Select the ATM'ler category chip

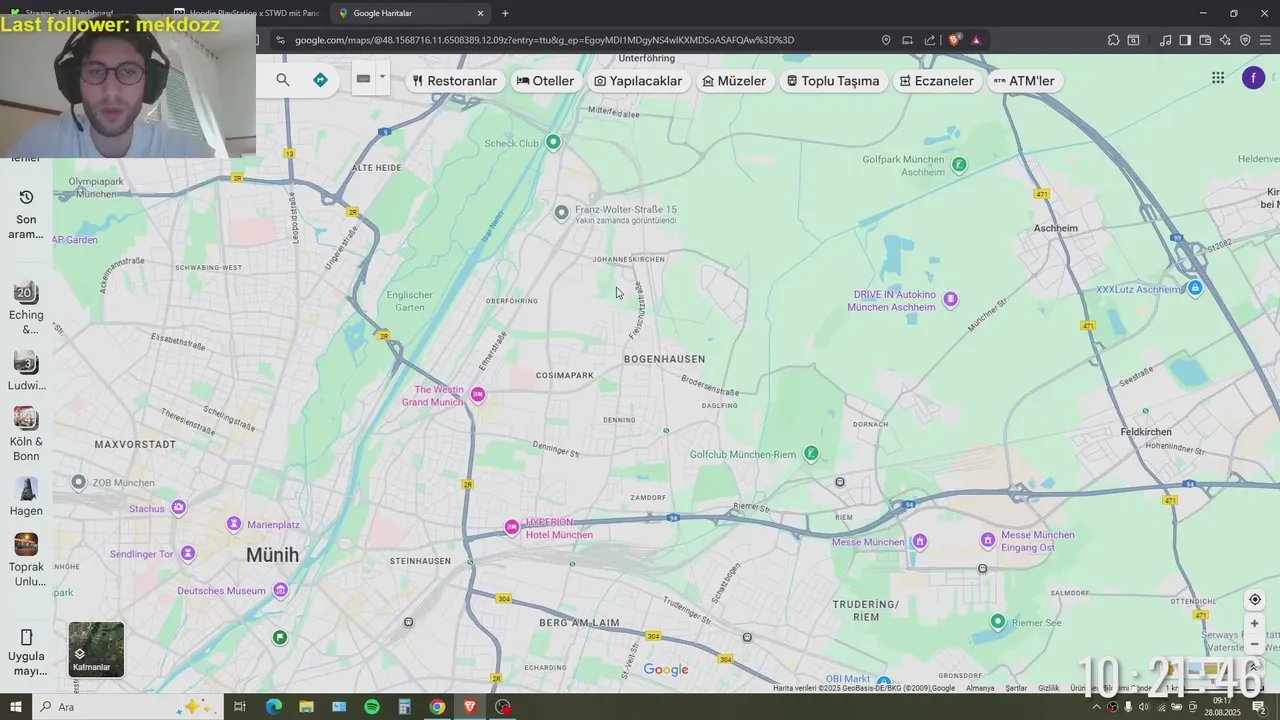click(x=1024, y=81)
